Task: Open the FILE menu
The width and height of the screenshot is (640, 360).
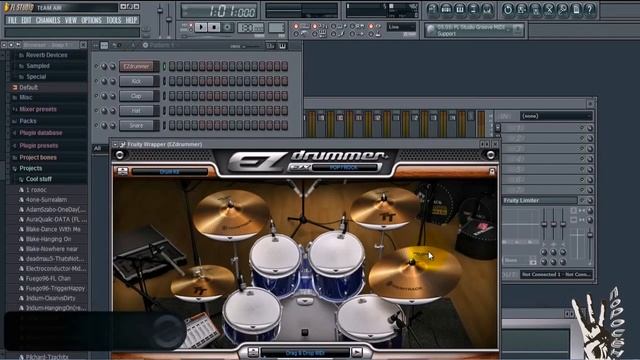Action: tap(13, 20)
